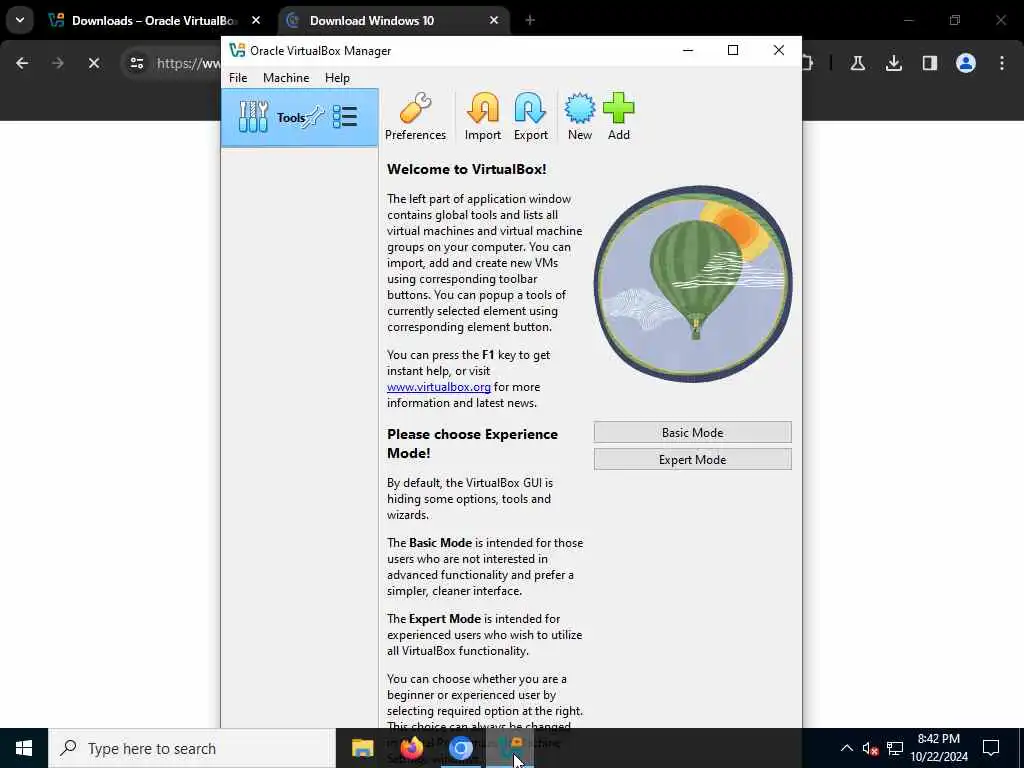Screen dimensions: 1024x768
Task: Open the Machine menu
Action: click(x=286, y=78)
